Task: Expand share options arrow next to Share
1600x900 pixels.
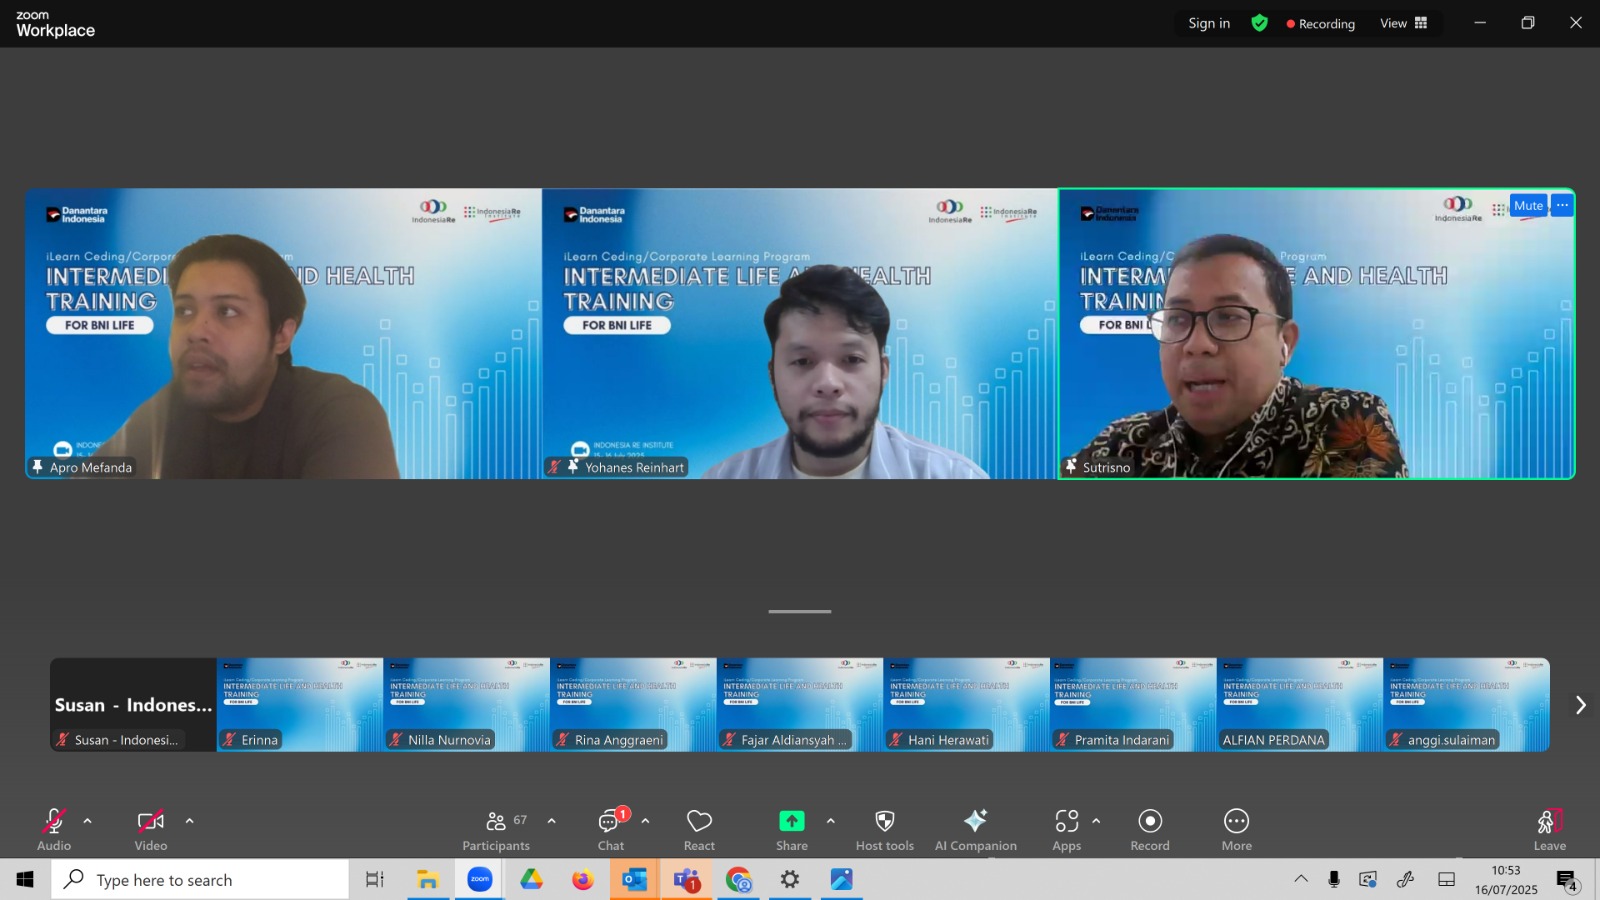Action: (x=831, y=821)
